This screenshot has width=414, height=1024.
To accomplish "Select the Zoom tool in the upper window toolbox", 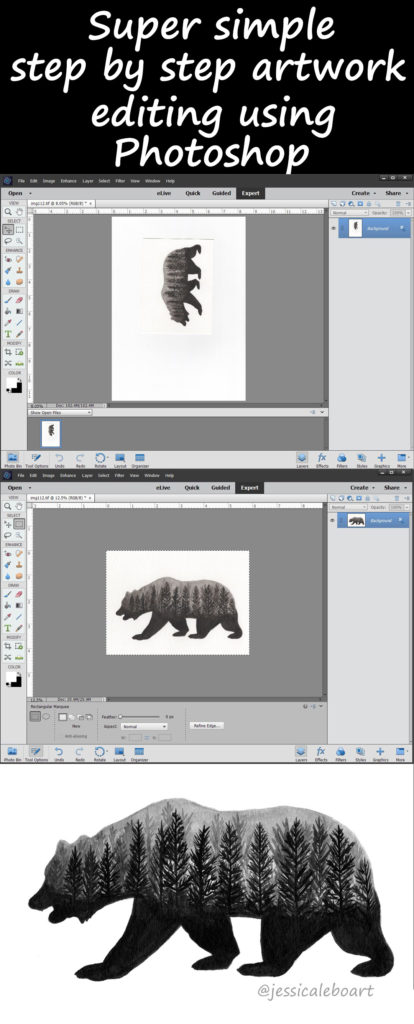I will pyautogui.click(x=8, y=212).
